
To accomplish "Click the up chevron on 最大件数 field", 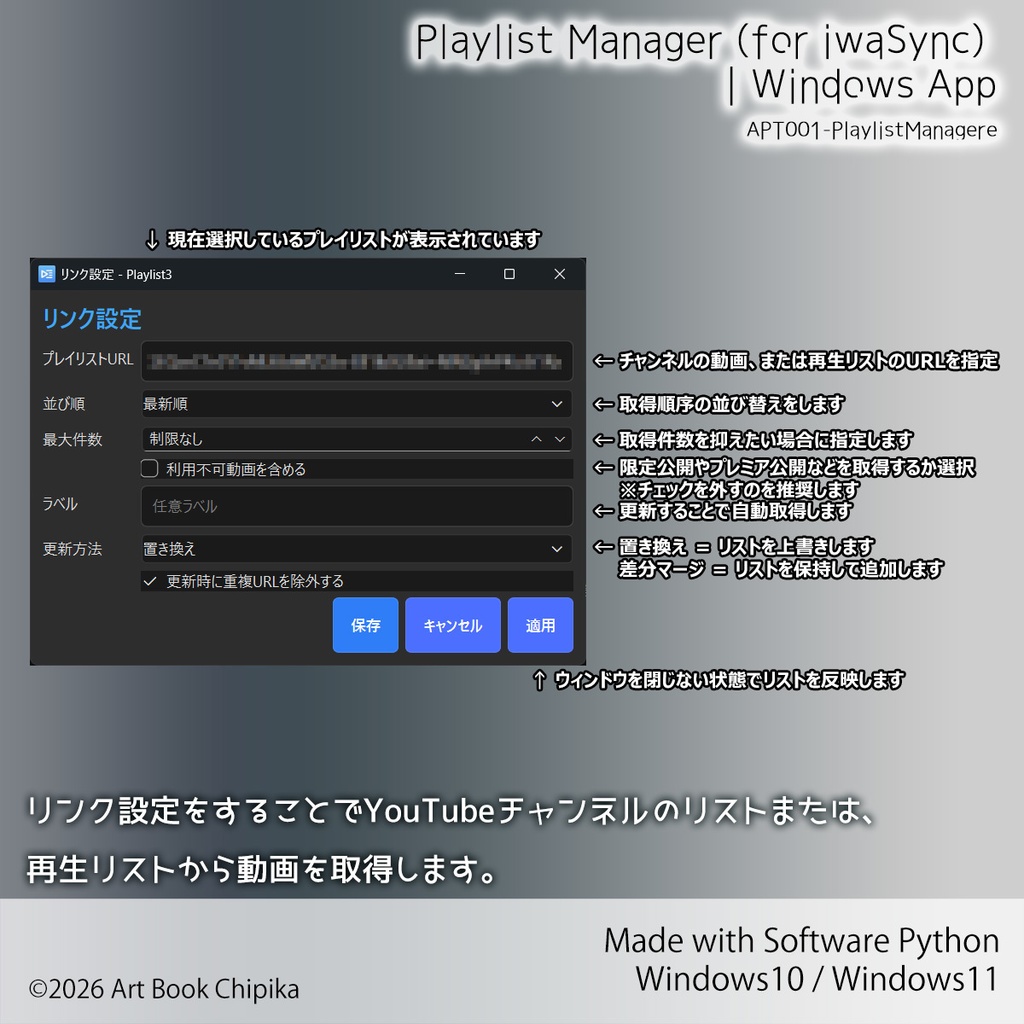I will pos(536,438).
